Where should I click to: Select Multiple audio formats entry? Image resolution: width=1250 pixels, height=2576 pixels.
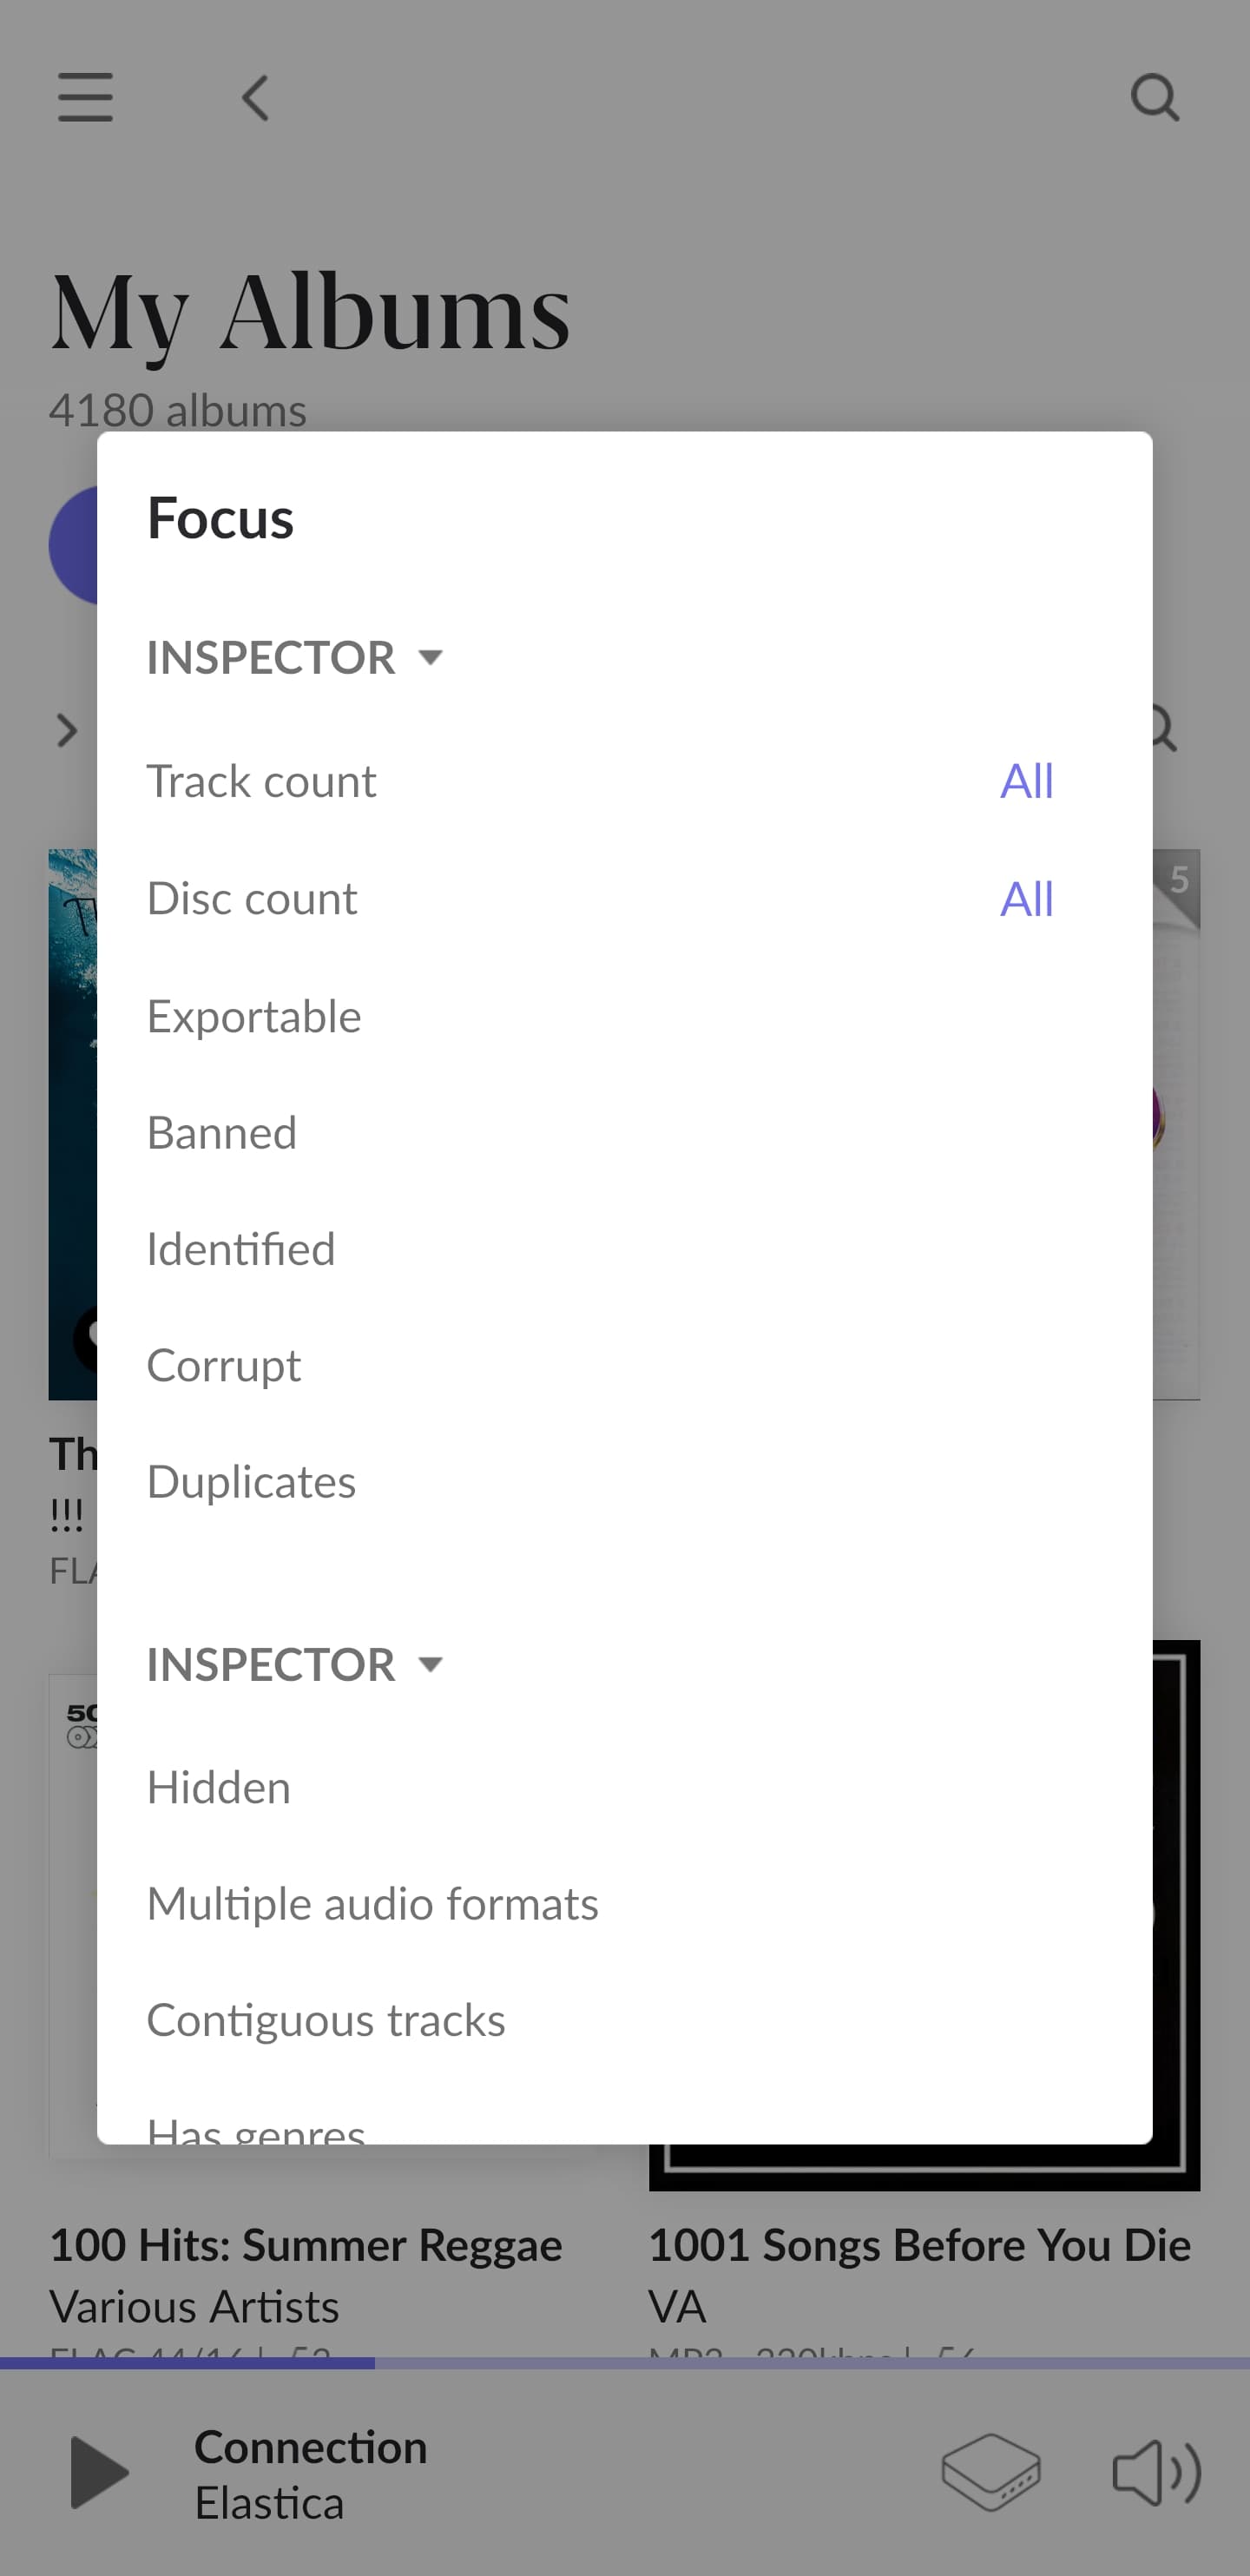click(624, 1903)
